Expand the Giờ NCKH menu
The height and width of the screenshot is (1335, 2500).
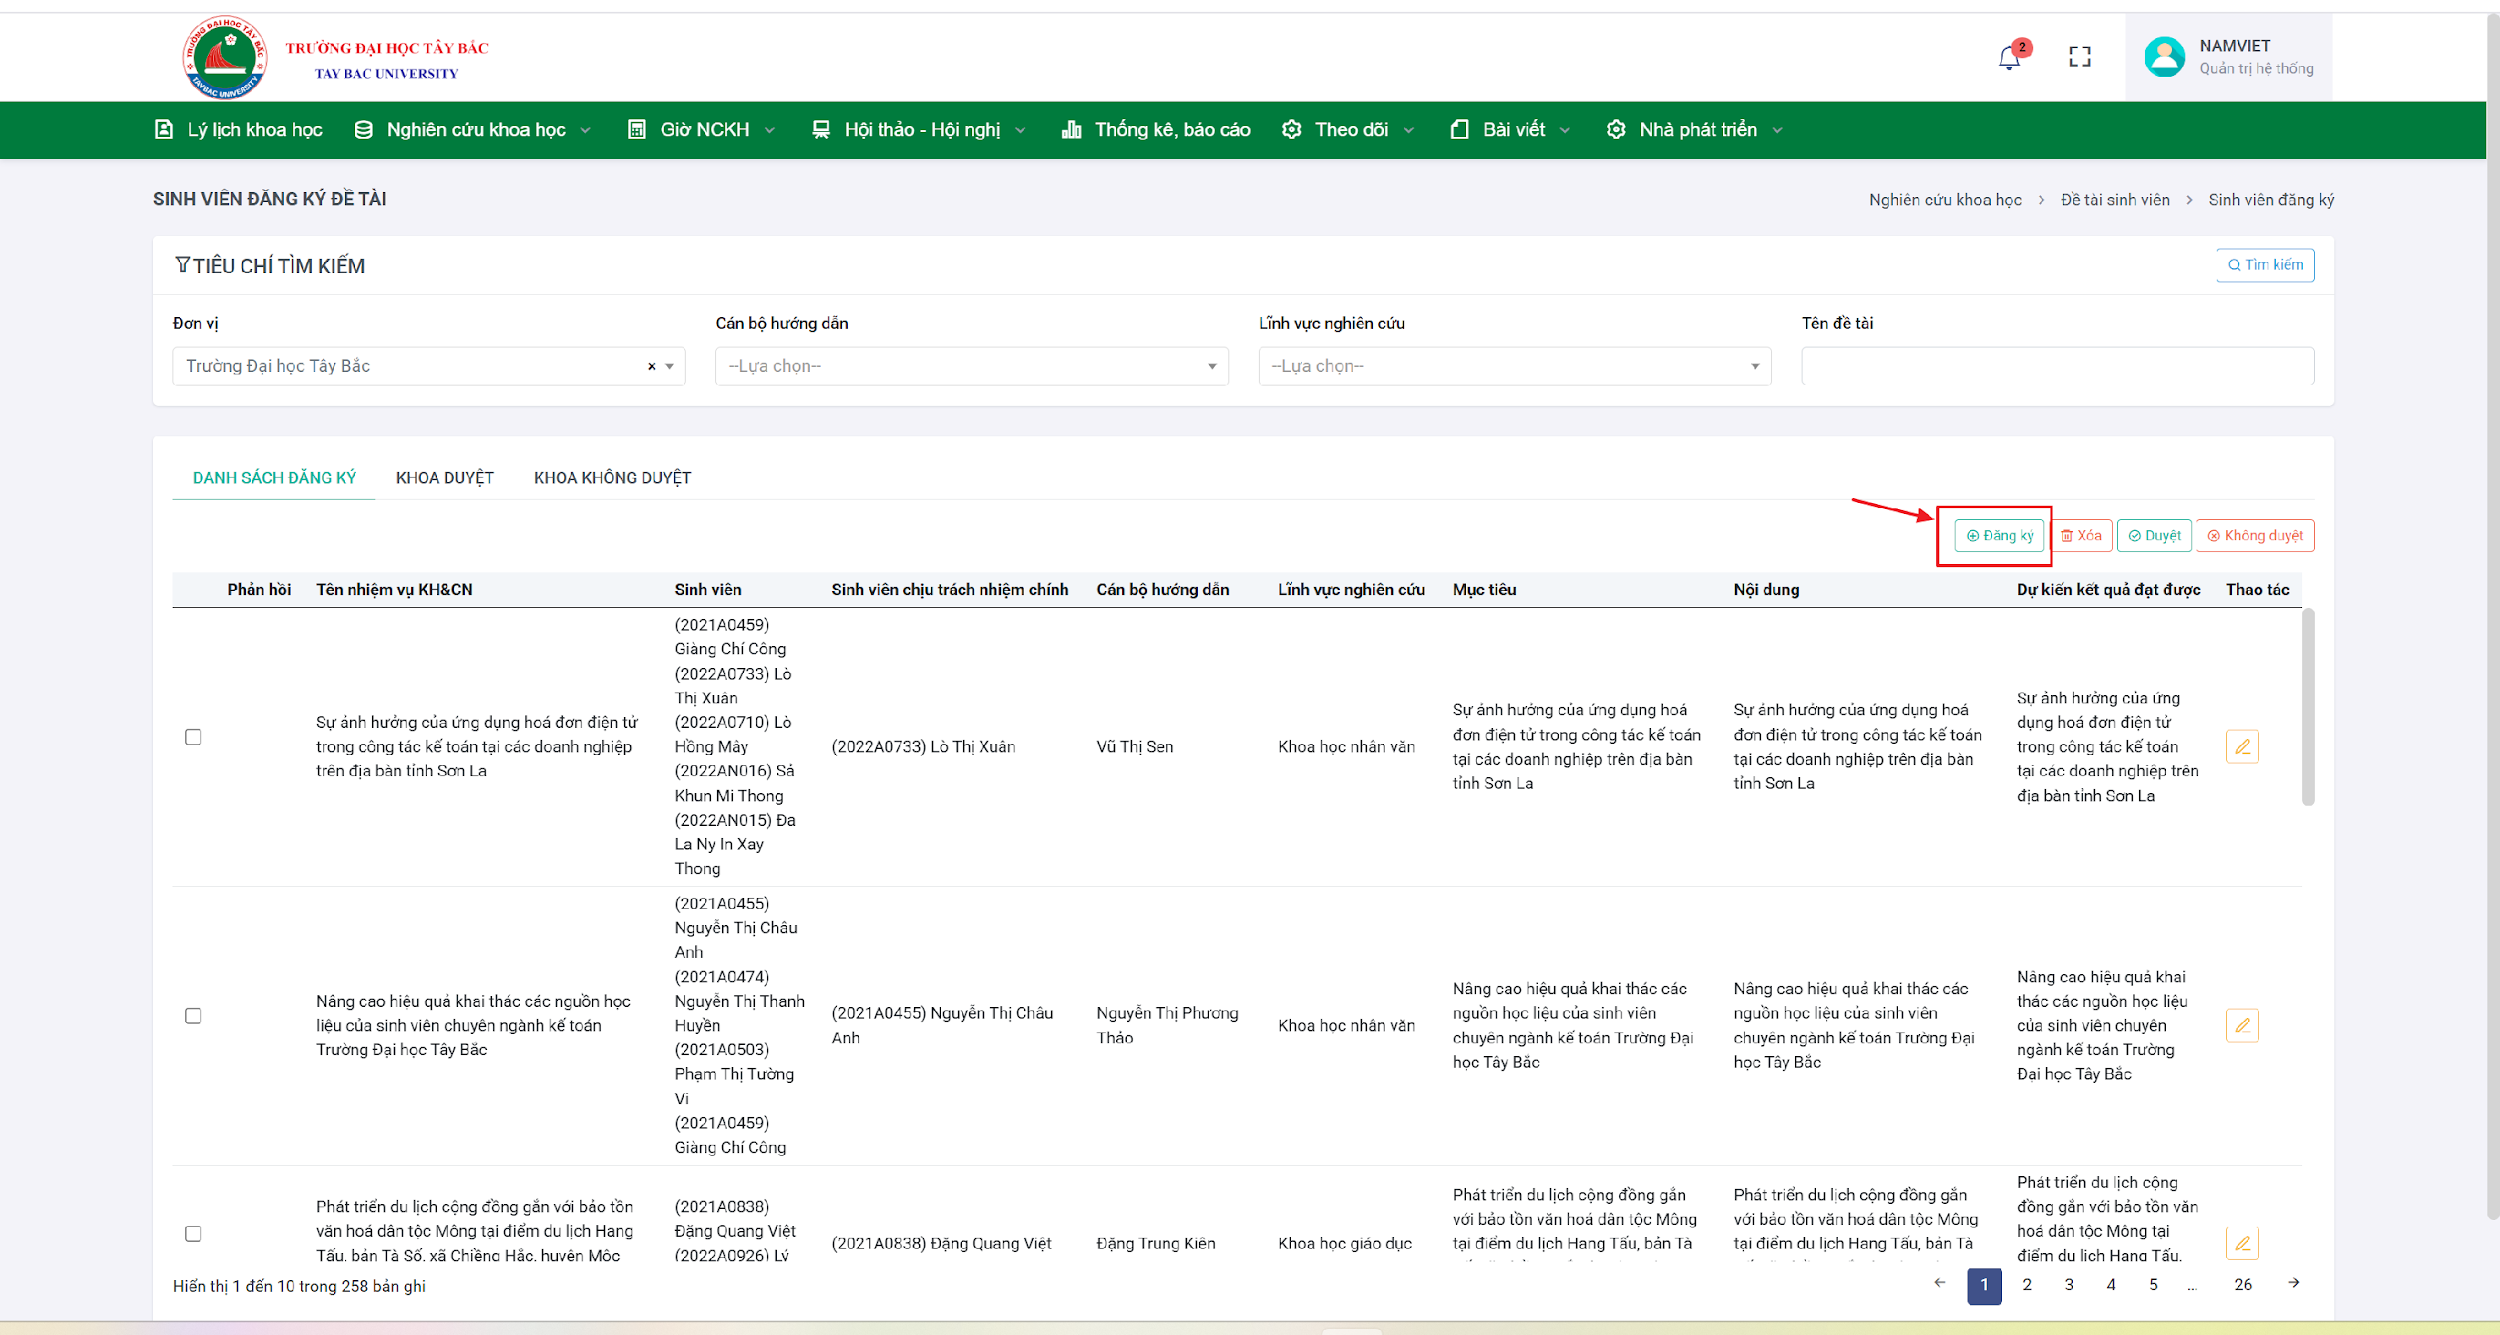[701, 130]
